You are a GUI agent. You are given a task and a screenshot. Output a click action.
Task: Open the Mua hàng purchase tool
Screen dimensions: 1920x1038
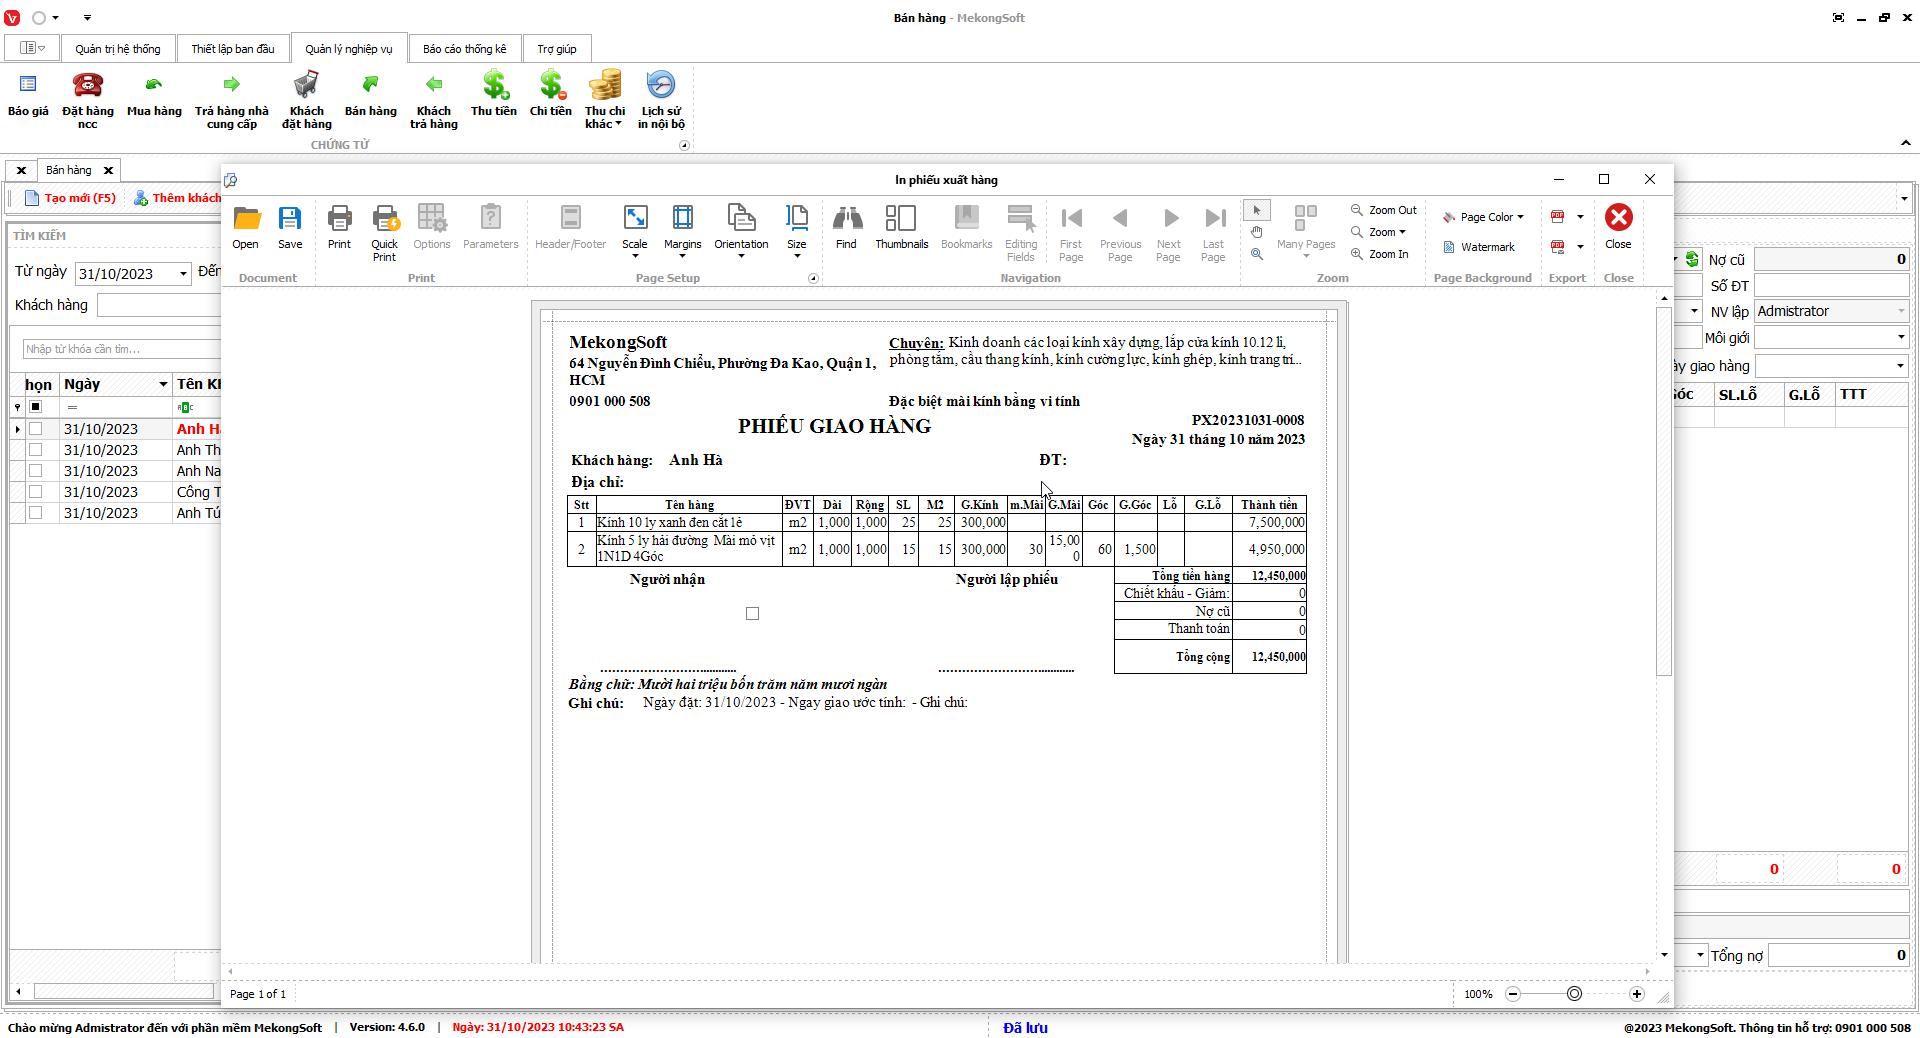[154, 97]
